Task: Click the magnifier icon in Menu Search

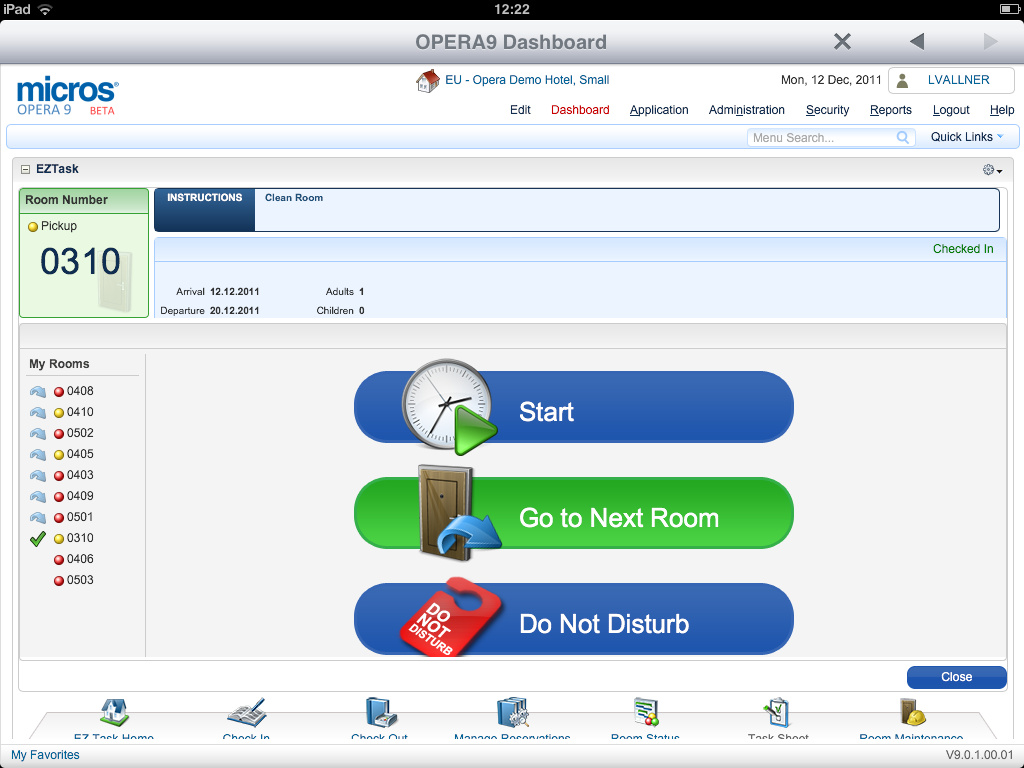Action: click(903, 137)
